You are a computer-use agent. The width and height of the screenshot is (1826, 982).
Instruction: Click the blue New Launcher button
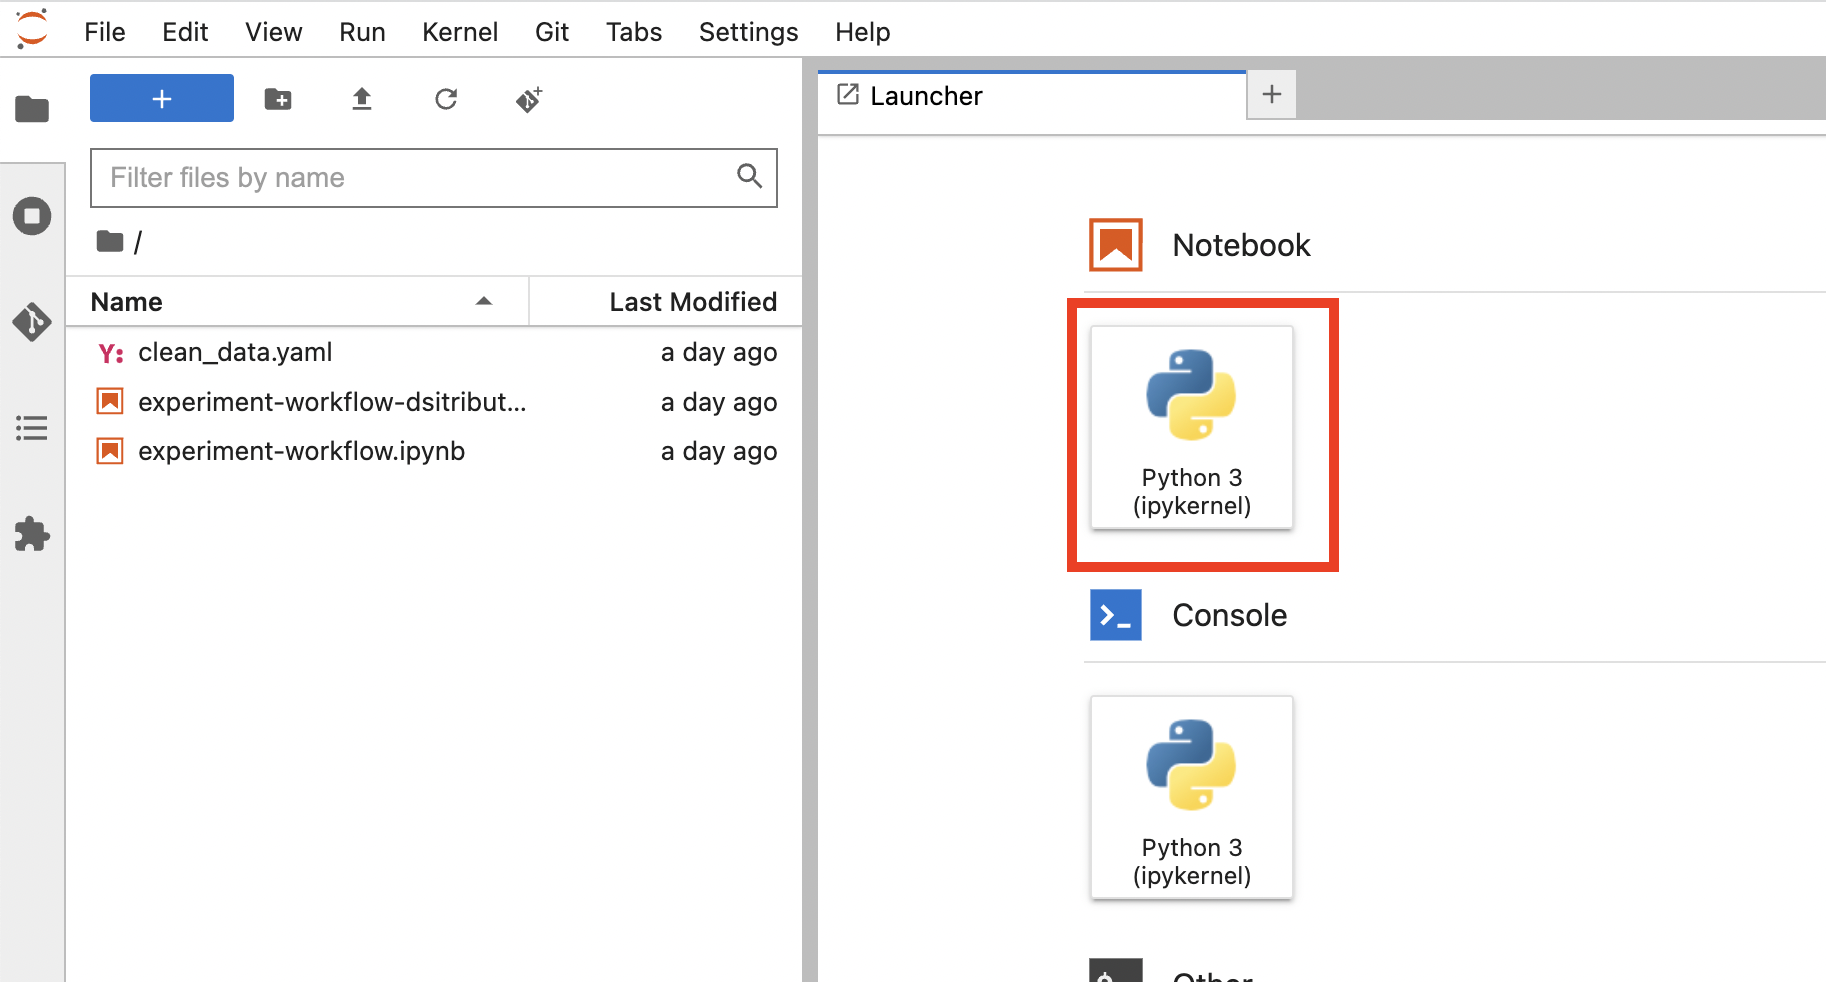[162, 98]
